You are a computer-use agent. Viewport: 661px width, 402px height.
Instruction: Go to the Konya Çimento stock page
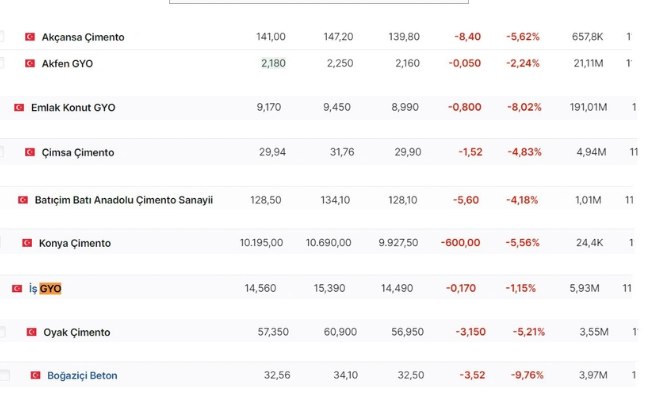point(75,243)
